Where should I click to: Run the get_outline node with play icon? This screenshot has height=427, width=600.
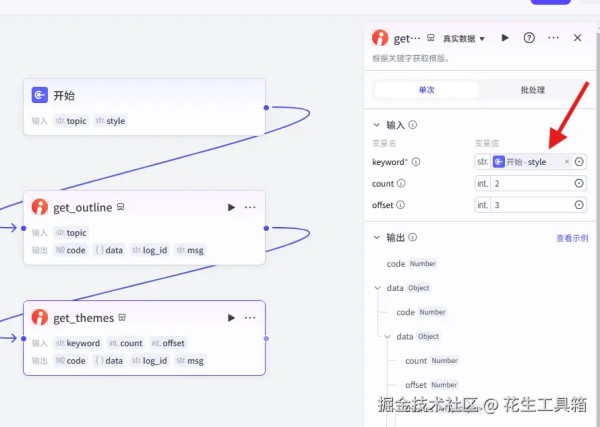(231, 207)
